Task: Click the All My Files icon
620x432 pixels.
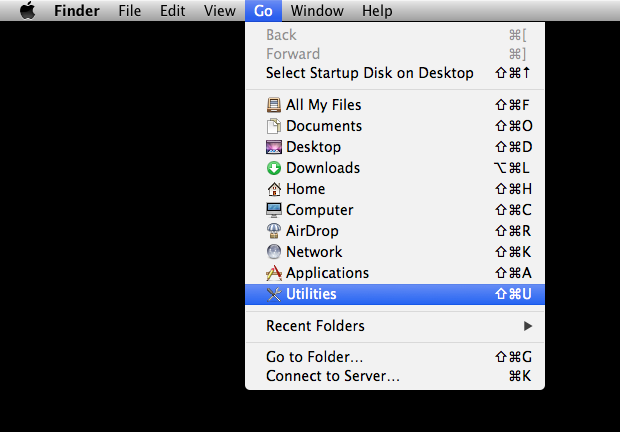Action: pyautogui.click(x=274, y=105)
